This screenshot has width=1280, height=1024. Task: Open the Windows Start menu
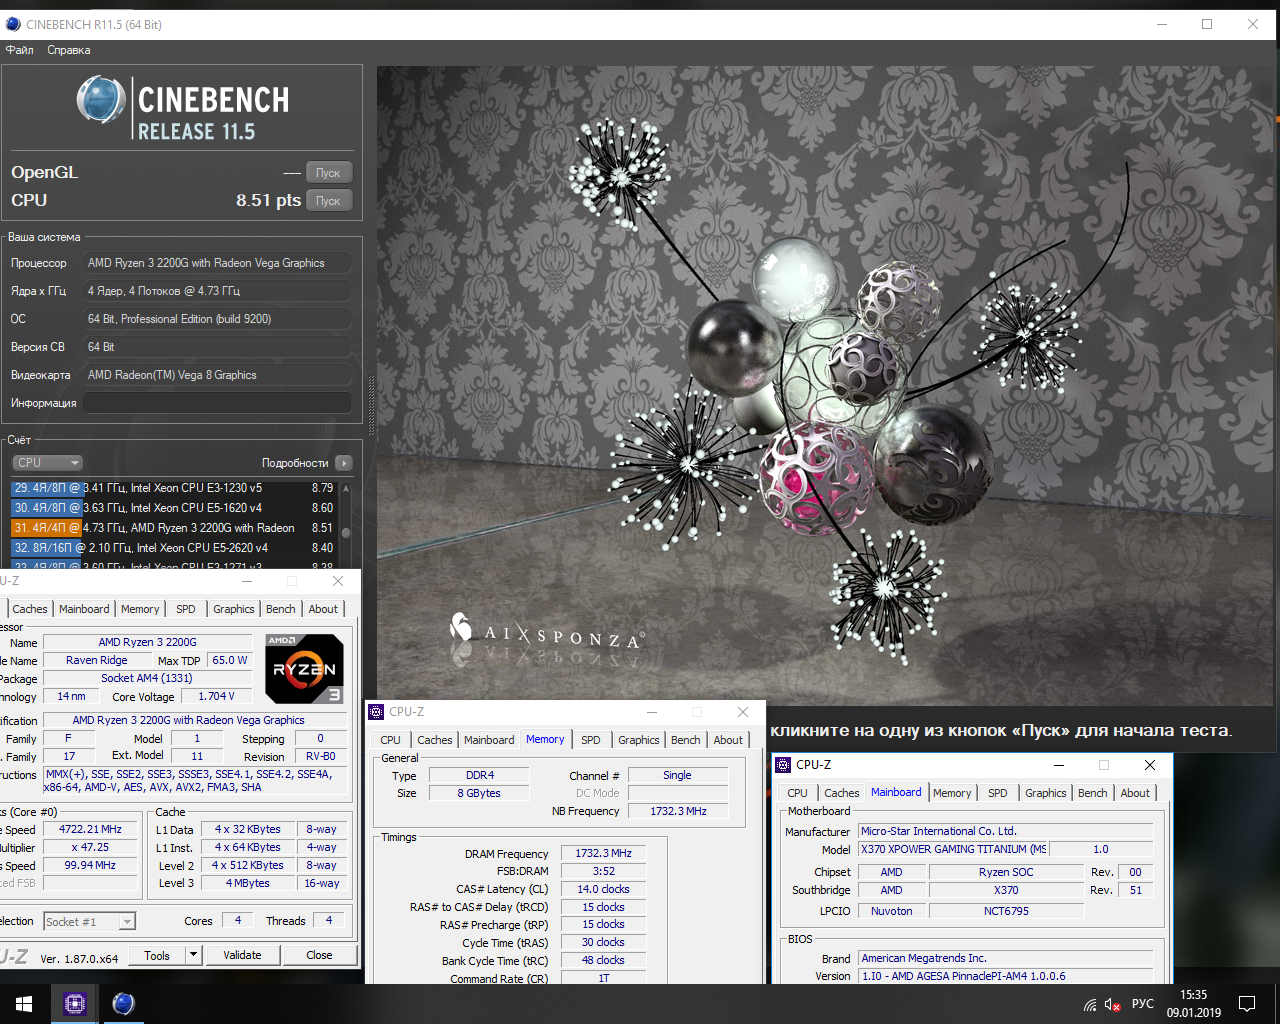tap(24, 1004)
